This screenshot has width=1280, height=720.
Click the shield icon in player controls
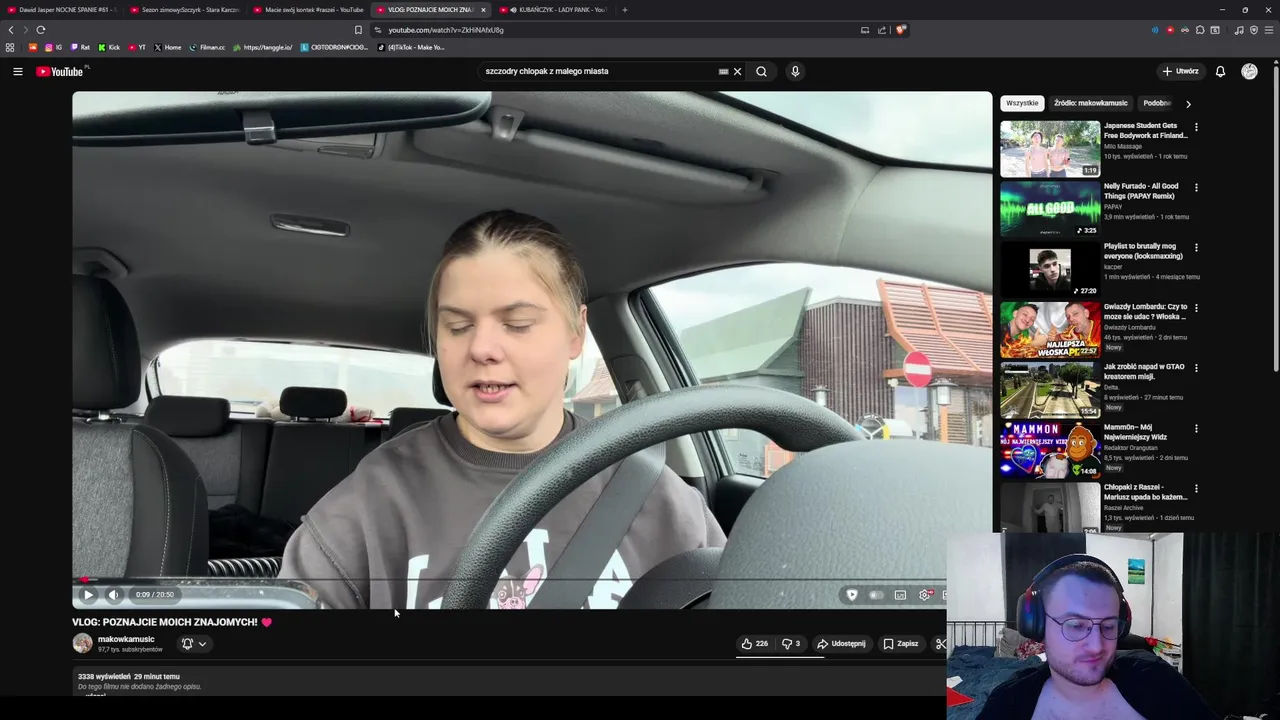click(x=852, y=595)
